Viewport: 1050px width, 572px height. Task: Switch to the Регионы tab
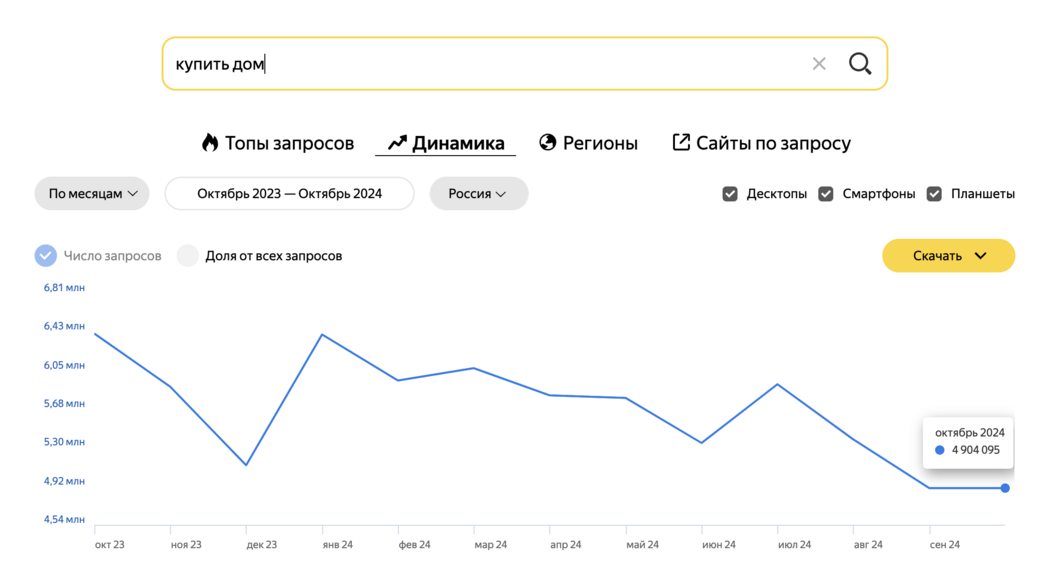(589, 143)
